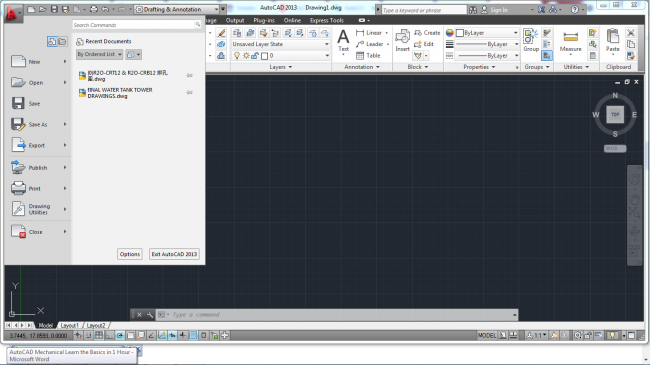Screen dimensions: 650x365
Task: Click the command line customize wrench icon
Action: point(150,315)
